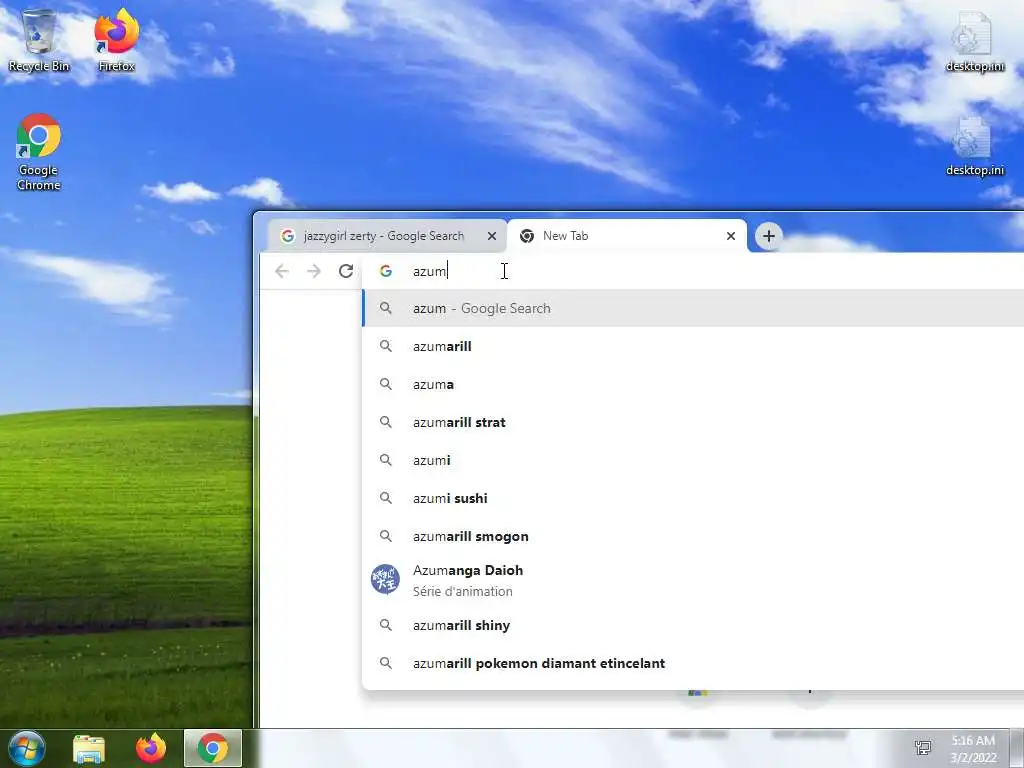Switch to the New Tab tab

coord(627,236)
